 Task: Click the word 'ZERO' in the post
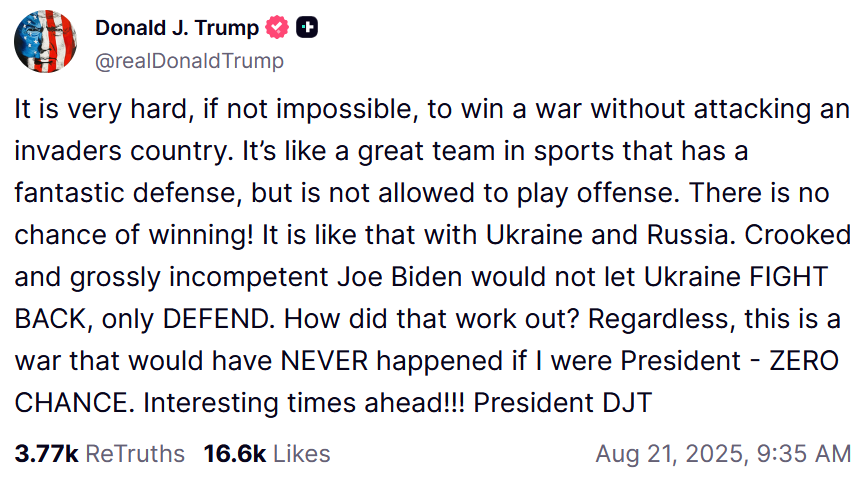(x=804, y=361)
